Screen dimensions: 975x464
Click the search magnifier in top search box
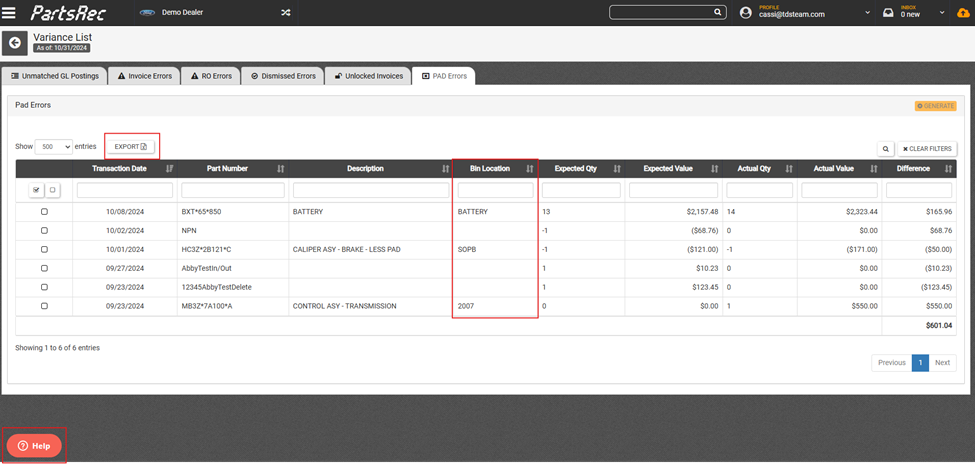tap(718, 12)
